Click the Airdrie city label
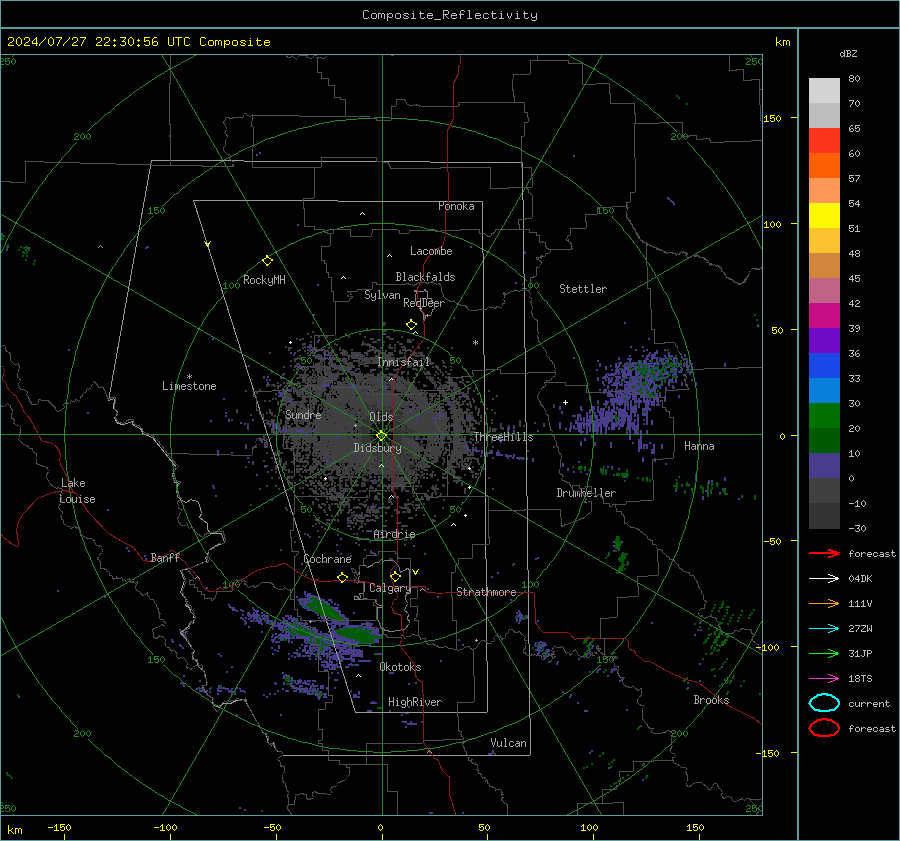The height and width of the screenshot is (841, 900). (x=394, y=534)
